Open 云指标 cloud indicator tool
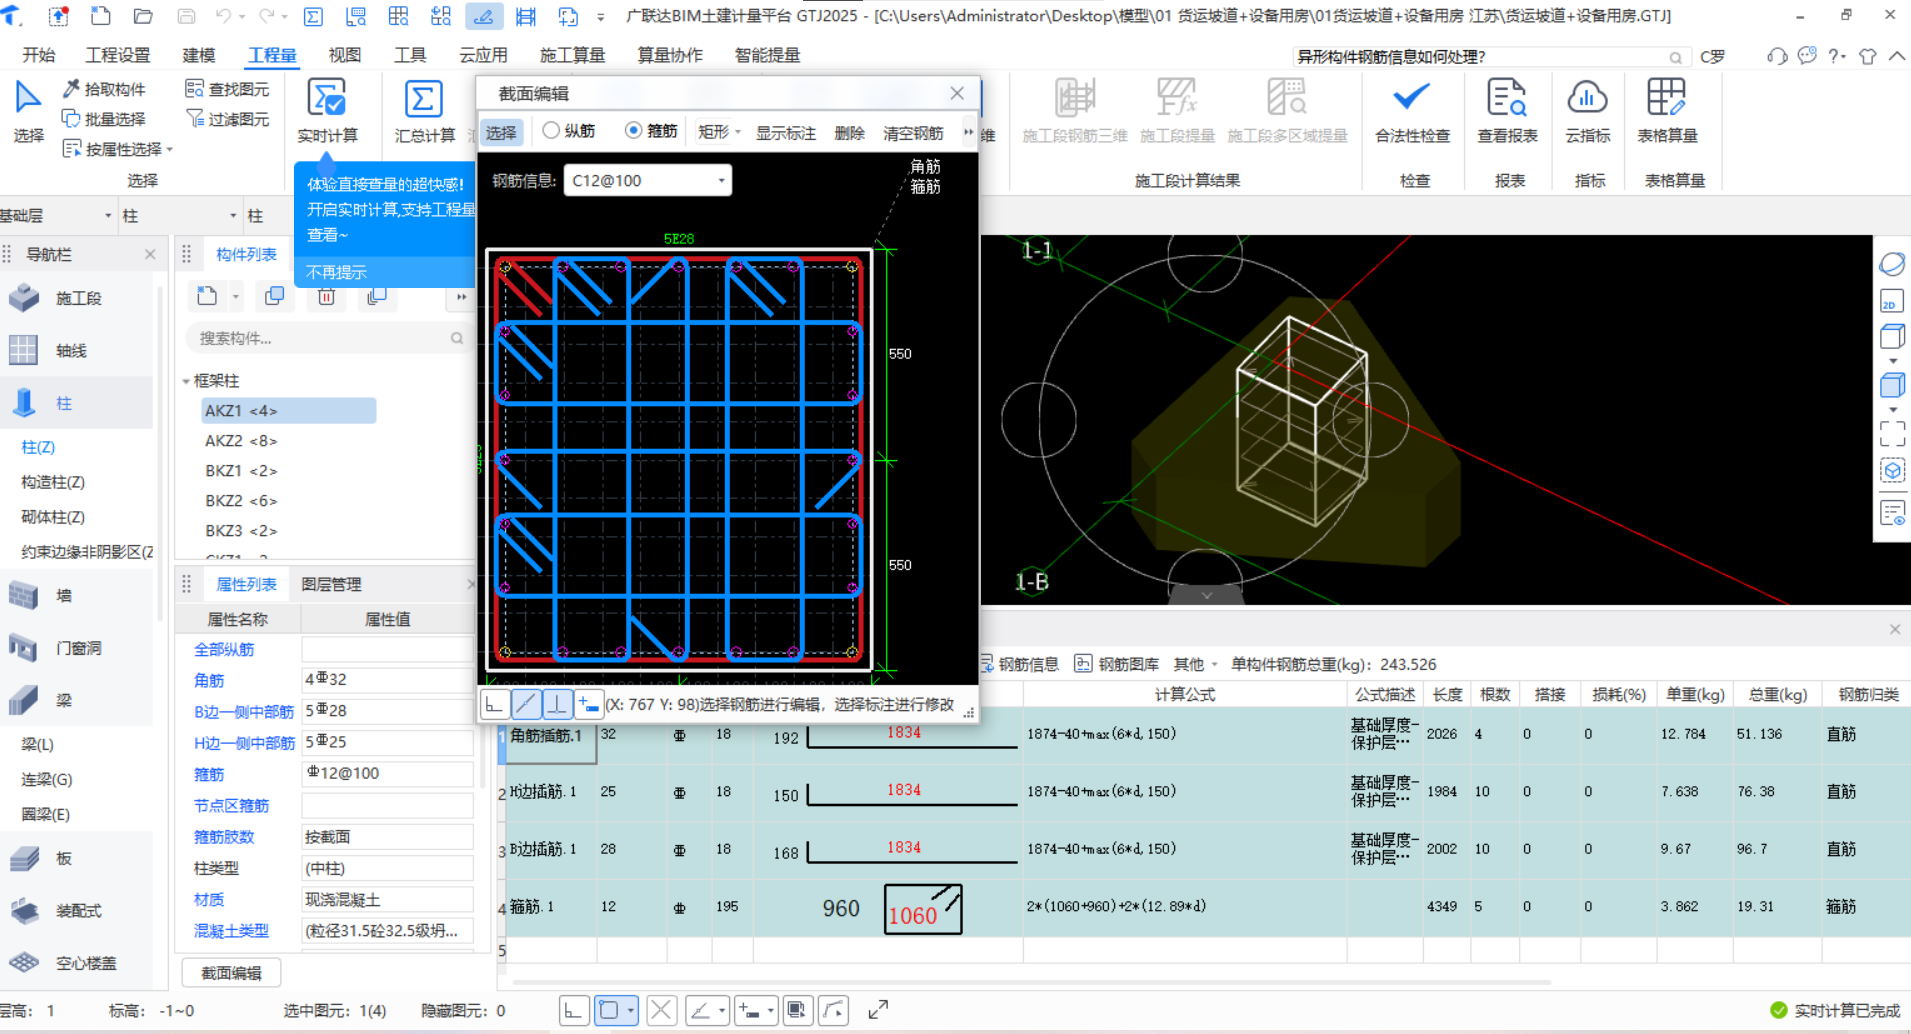1911x1034 pixels. point(1588,111)
